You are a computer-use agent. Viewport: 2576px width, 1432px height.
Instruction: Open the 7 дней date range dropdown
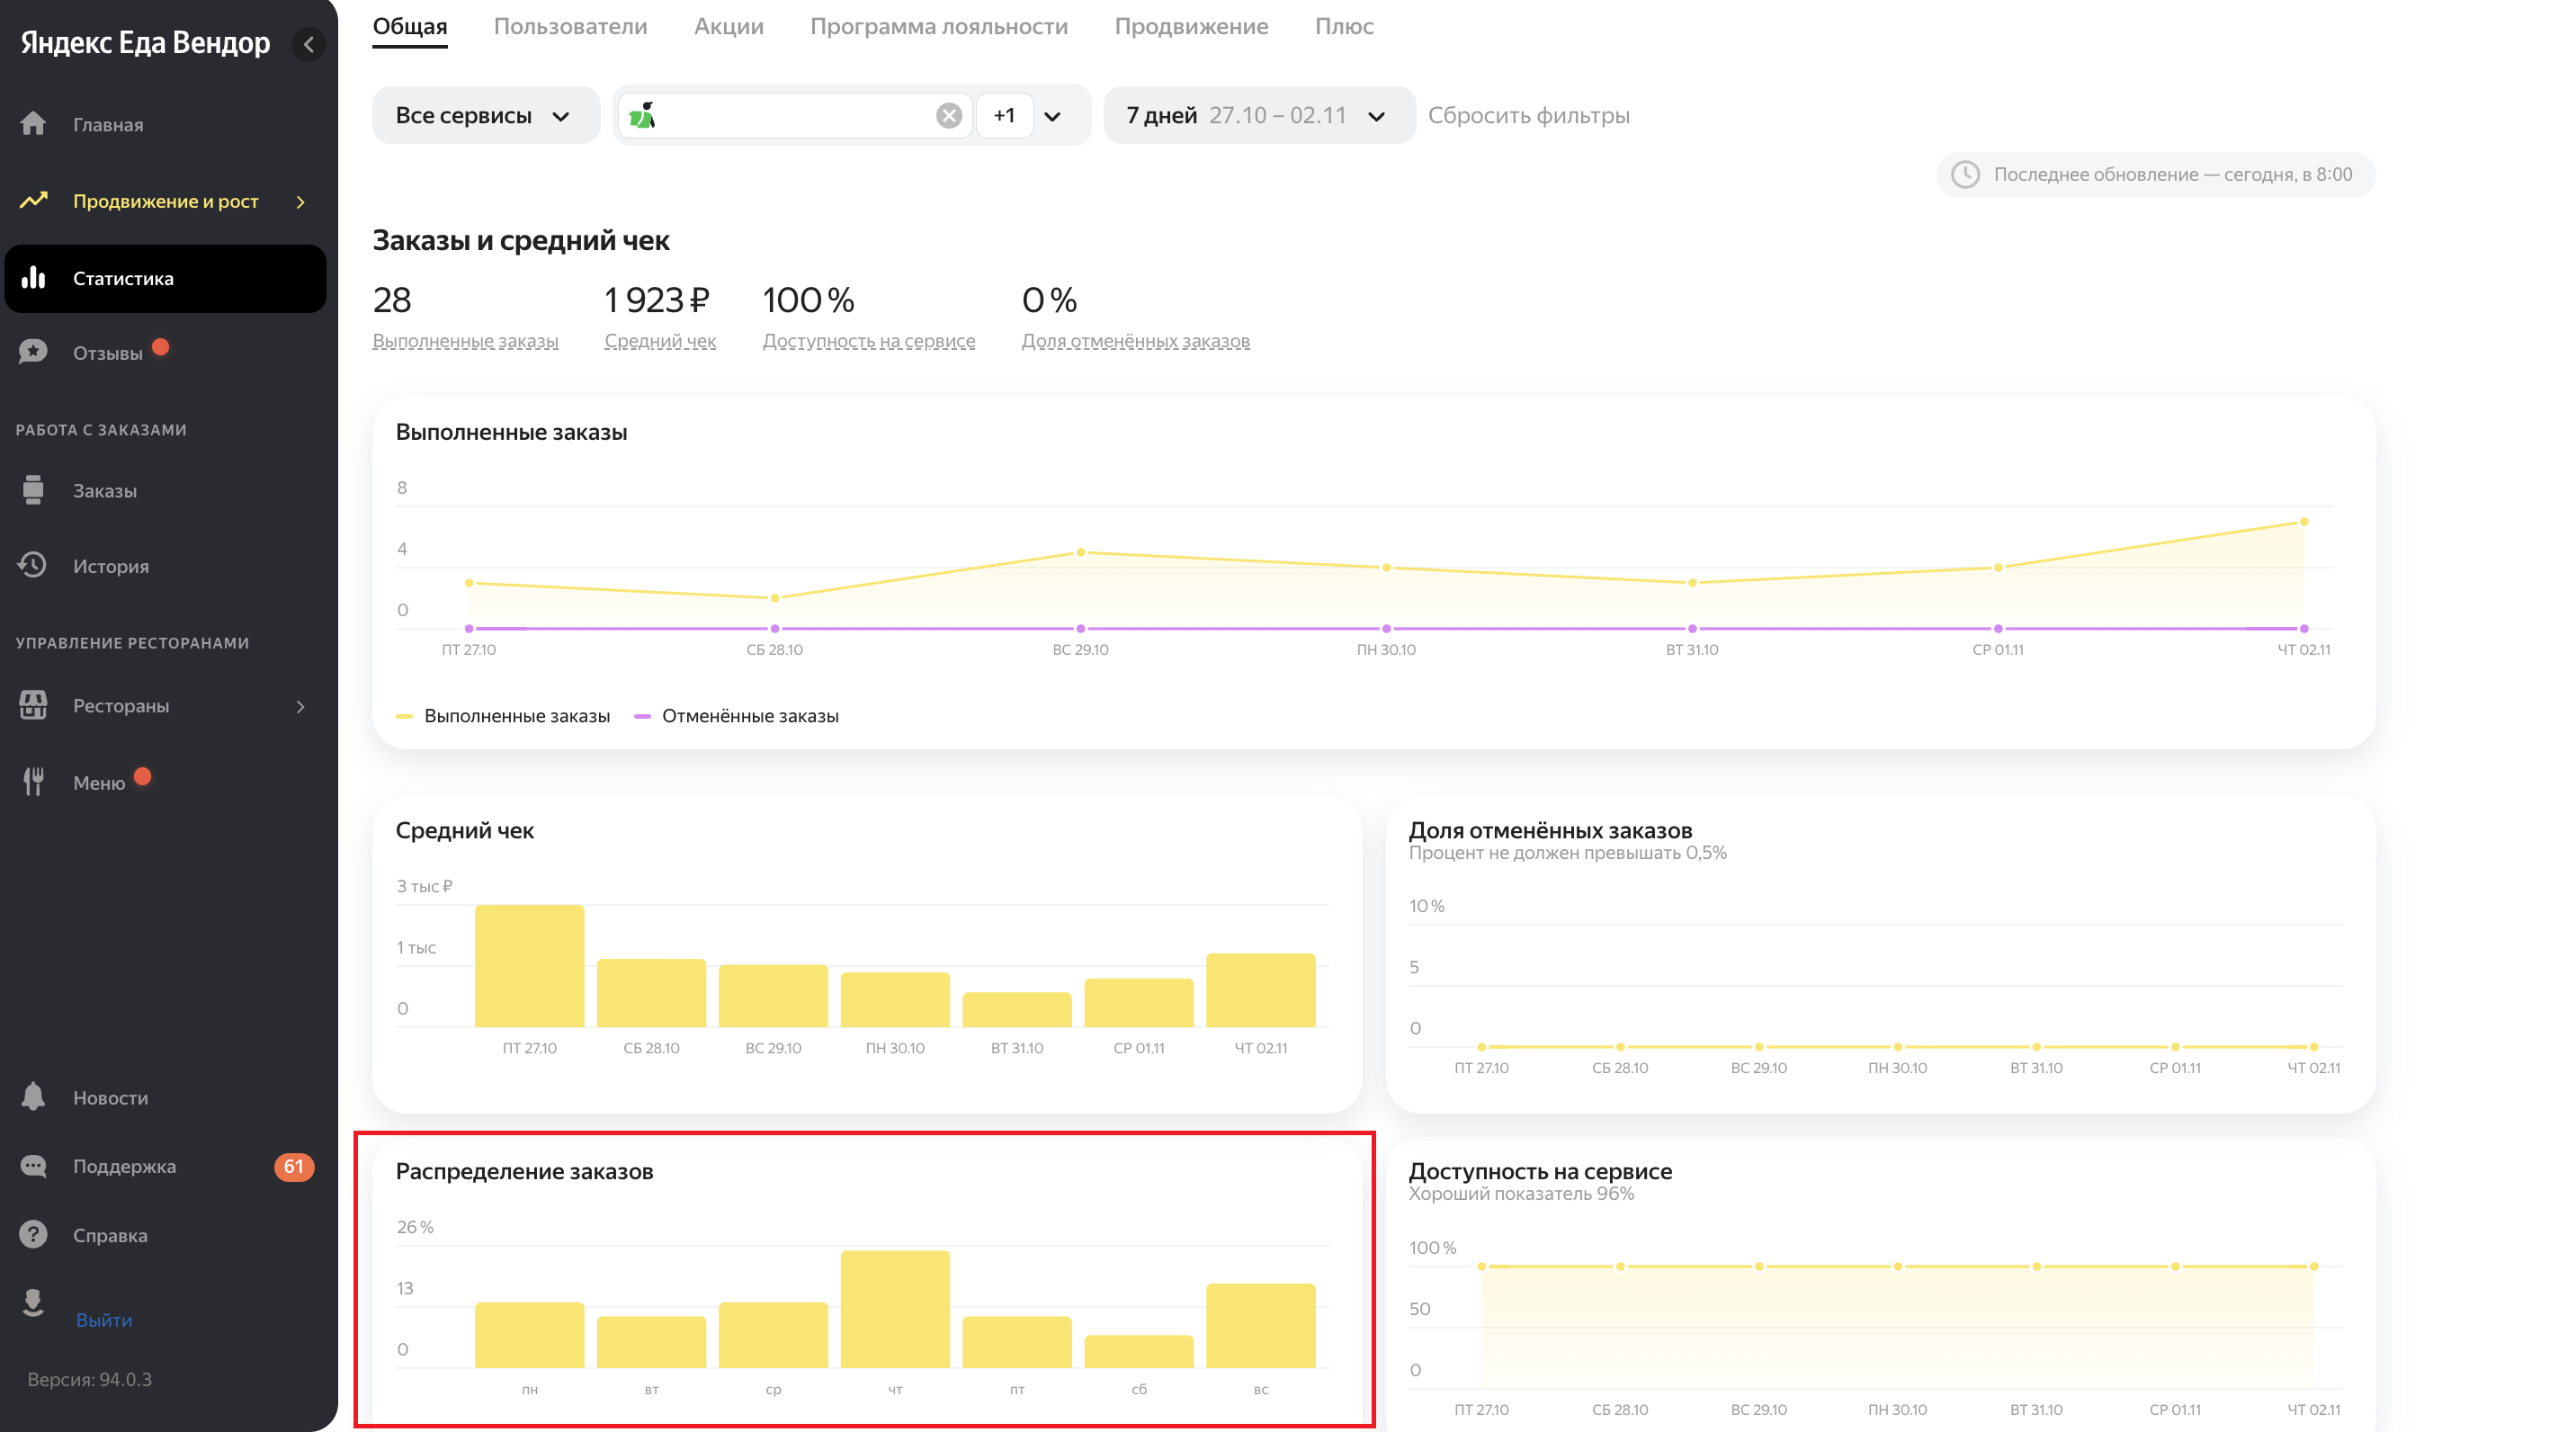(x=1257, y=116)
